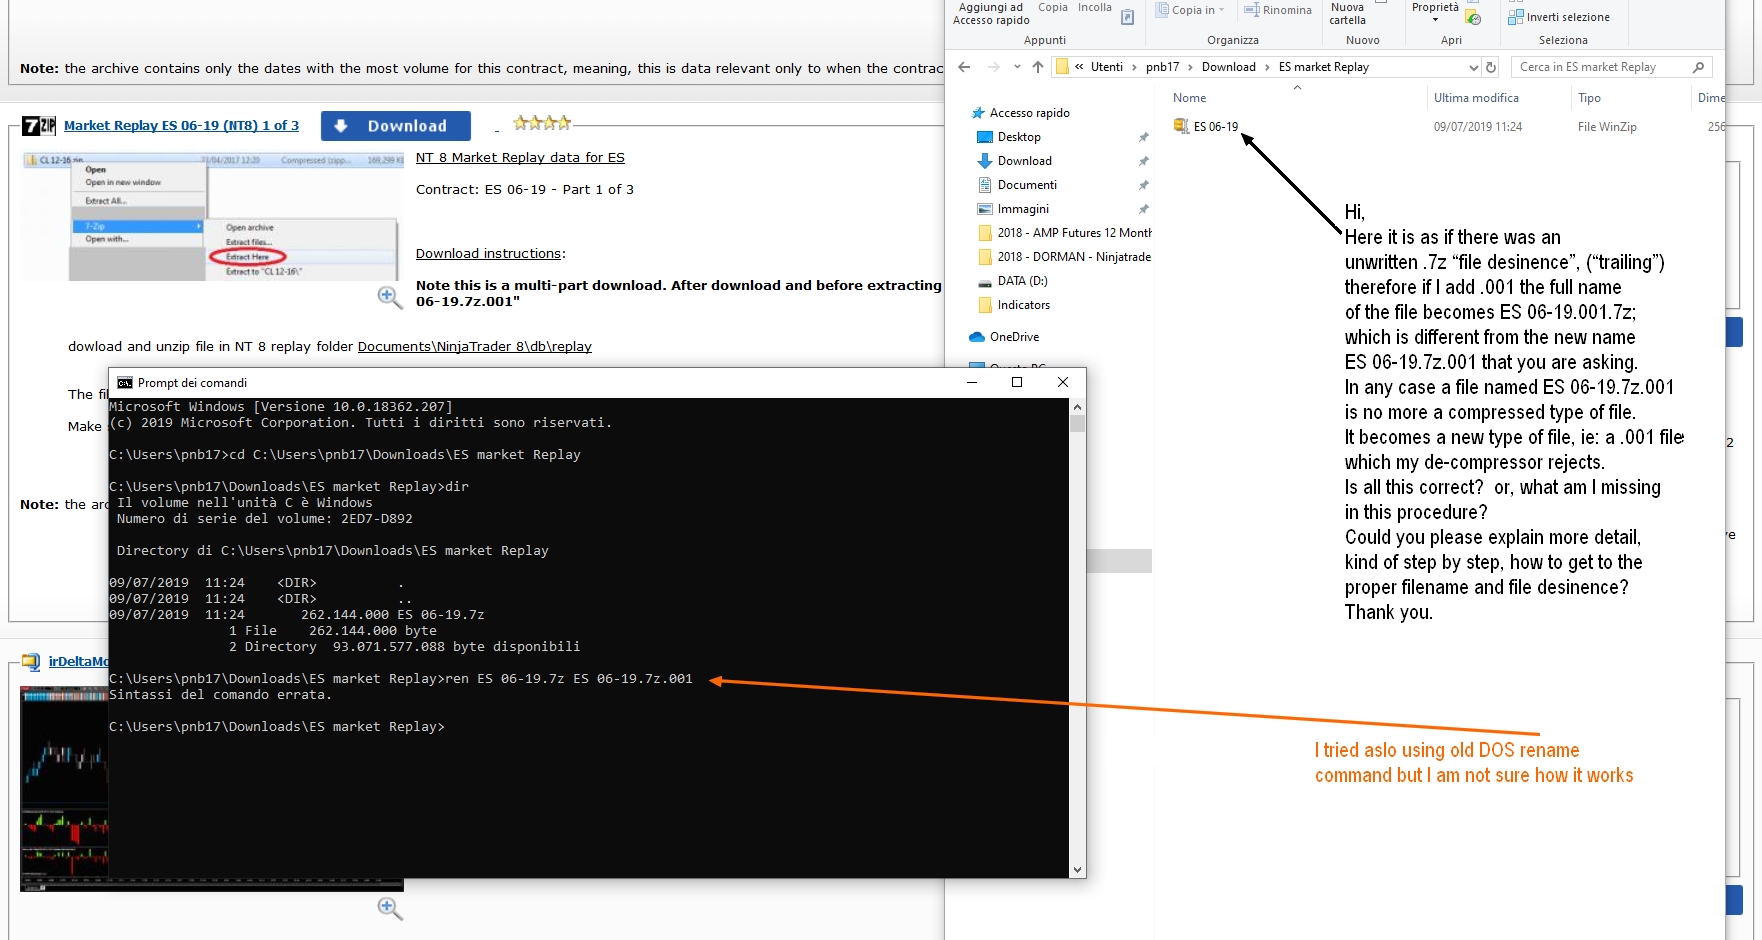1762x940 pixels.
Task: Click the ES 06-19 WinZip file icon
Action: (x=1181, y=127)
